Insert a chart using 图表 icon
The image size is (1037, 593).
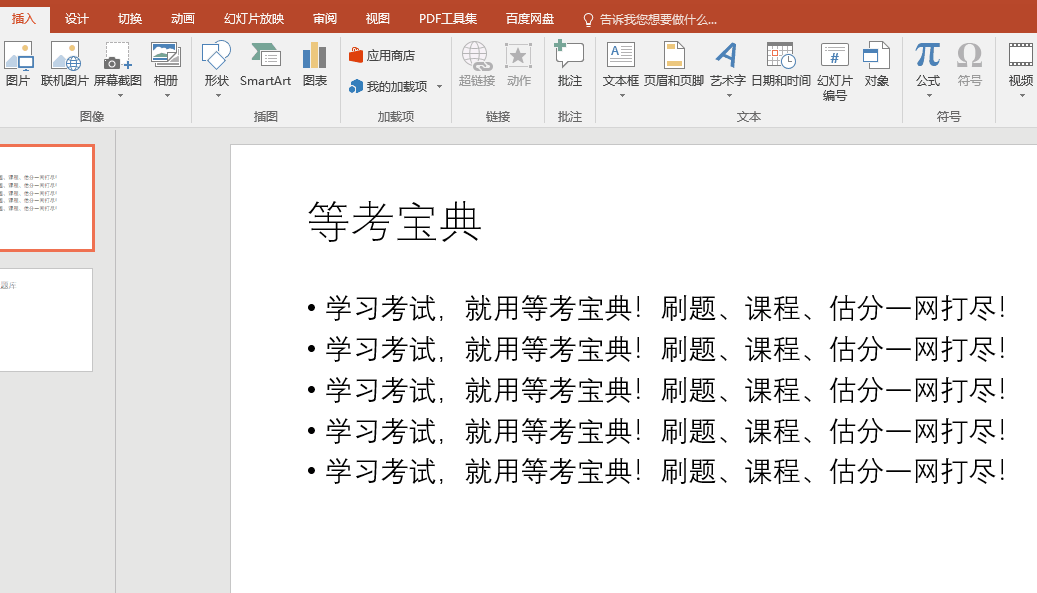(x=315, y=56)
